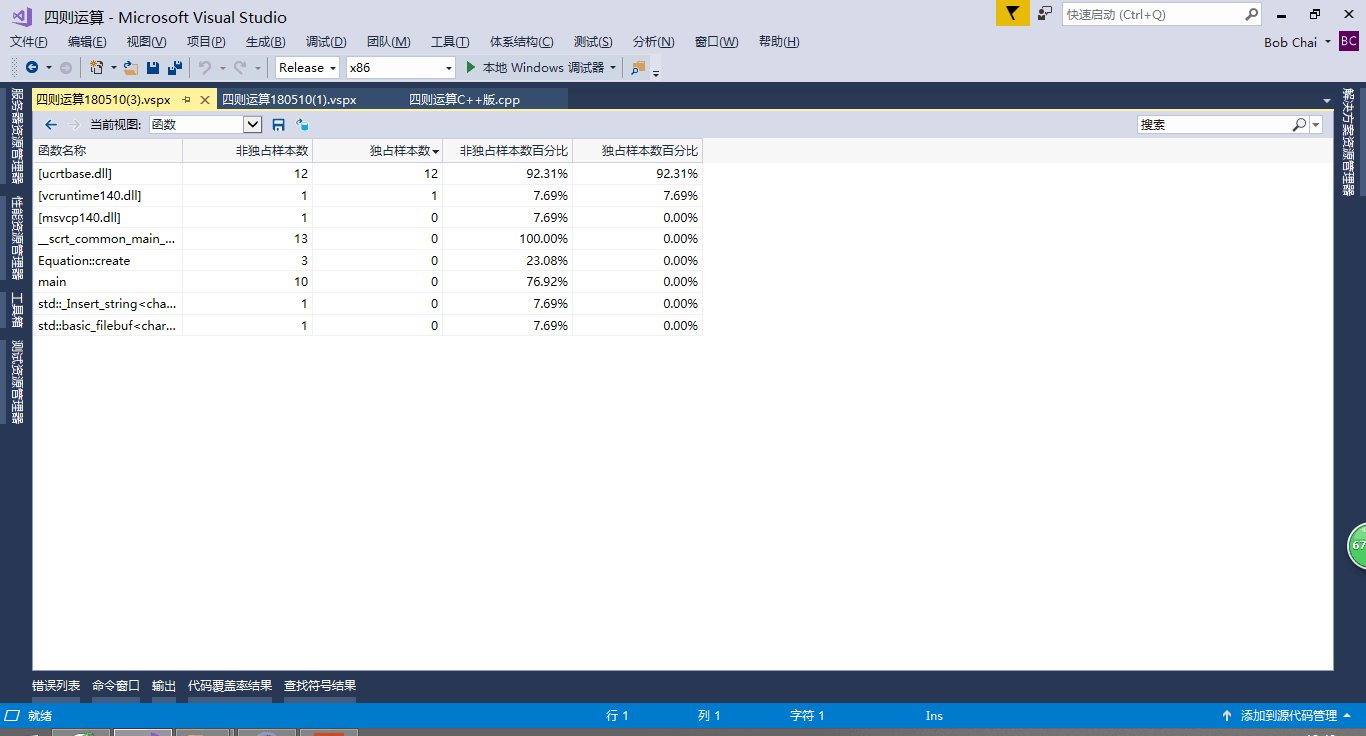Toggle the pin on the 四则运算180510(3).vspx tab
1366x736 pixels.
pos(187,100)
